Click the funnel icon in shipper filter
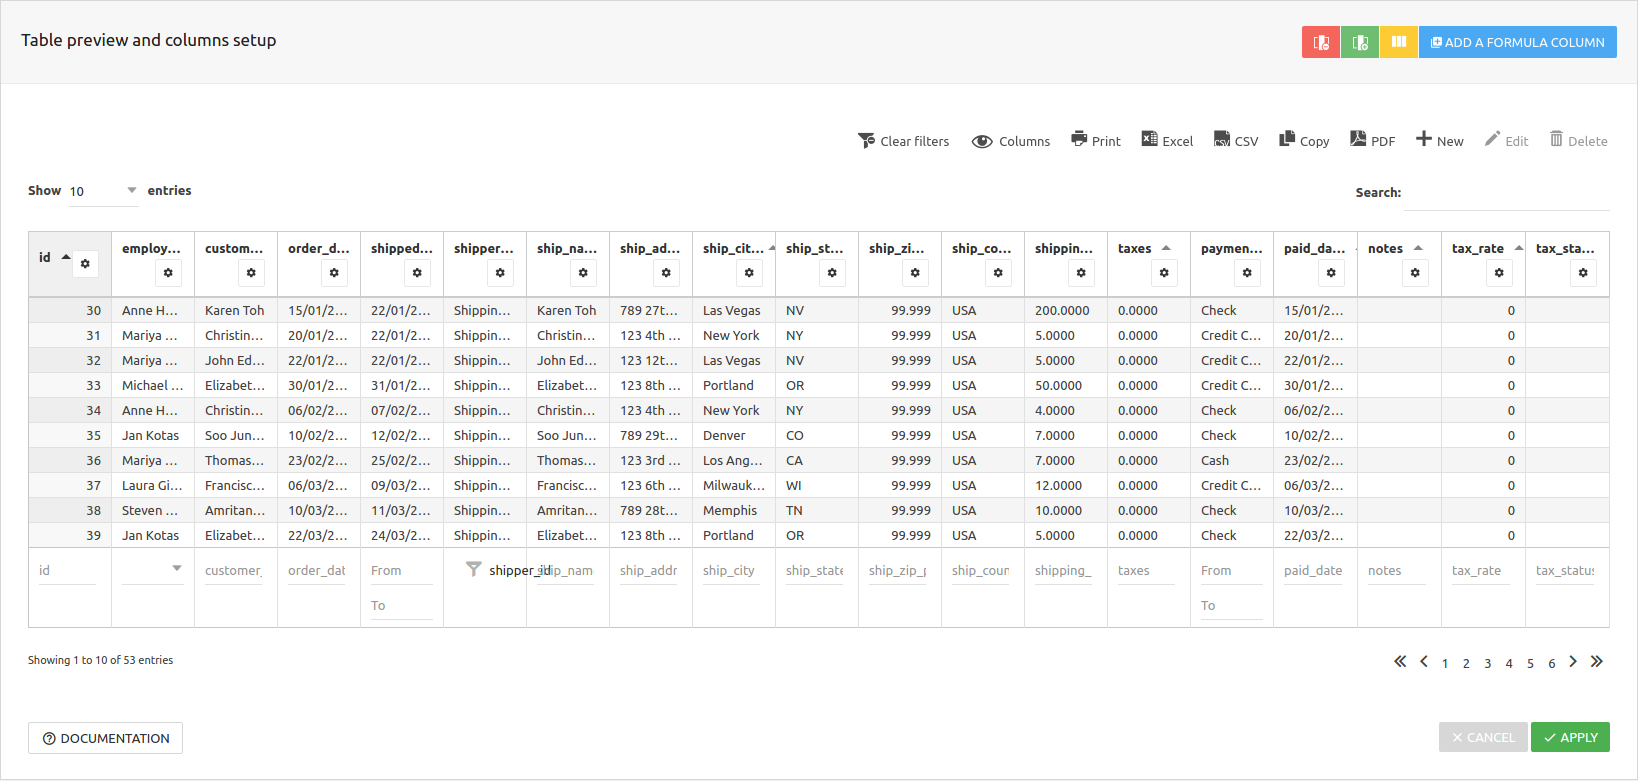The height and width of the screenshot is (781, 1638). point(473,569)
